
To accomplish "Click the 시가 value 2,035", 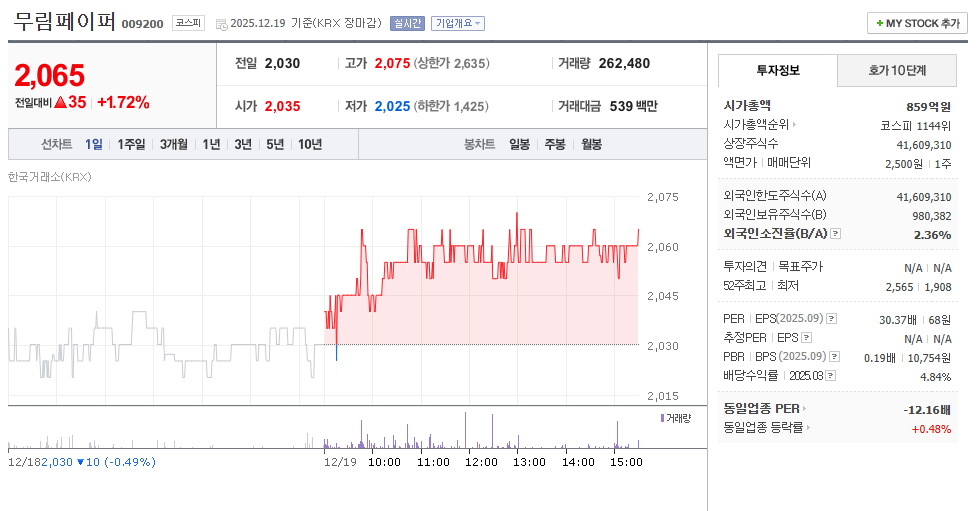I will [283, 107].
